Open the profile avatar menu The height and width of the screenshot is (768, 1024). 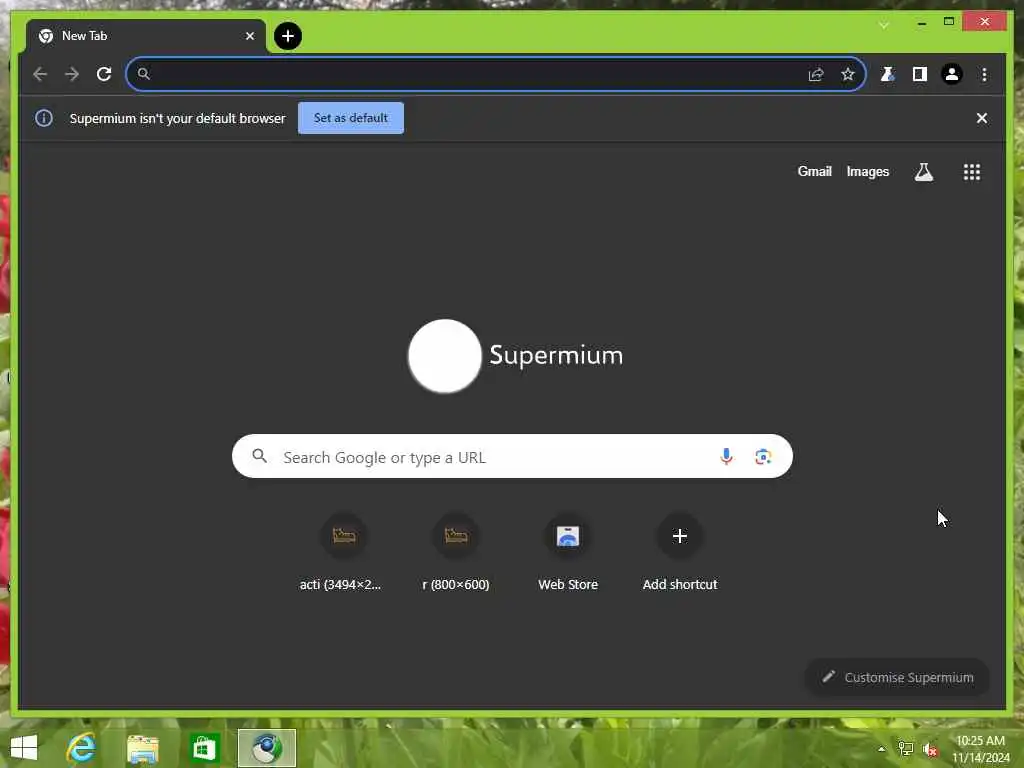tap(952, 74)
